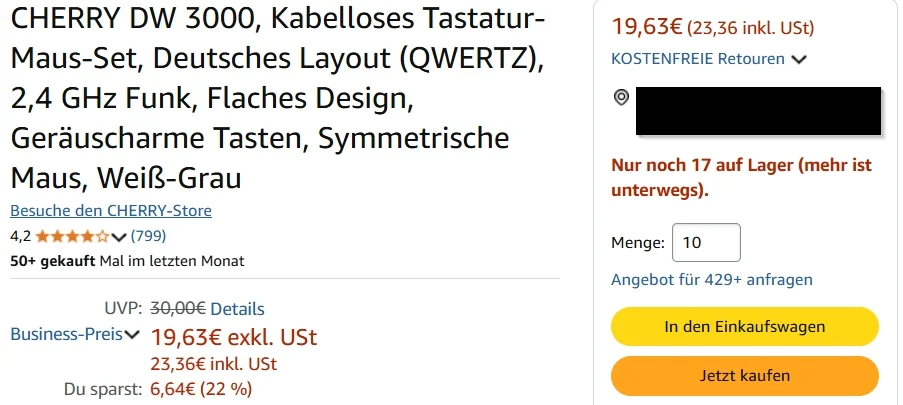The height and width of the screenshot is (405, 903).
Task: Expand the Business-Preis chevron arrow
Action: (x=132, y=334)
